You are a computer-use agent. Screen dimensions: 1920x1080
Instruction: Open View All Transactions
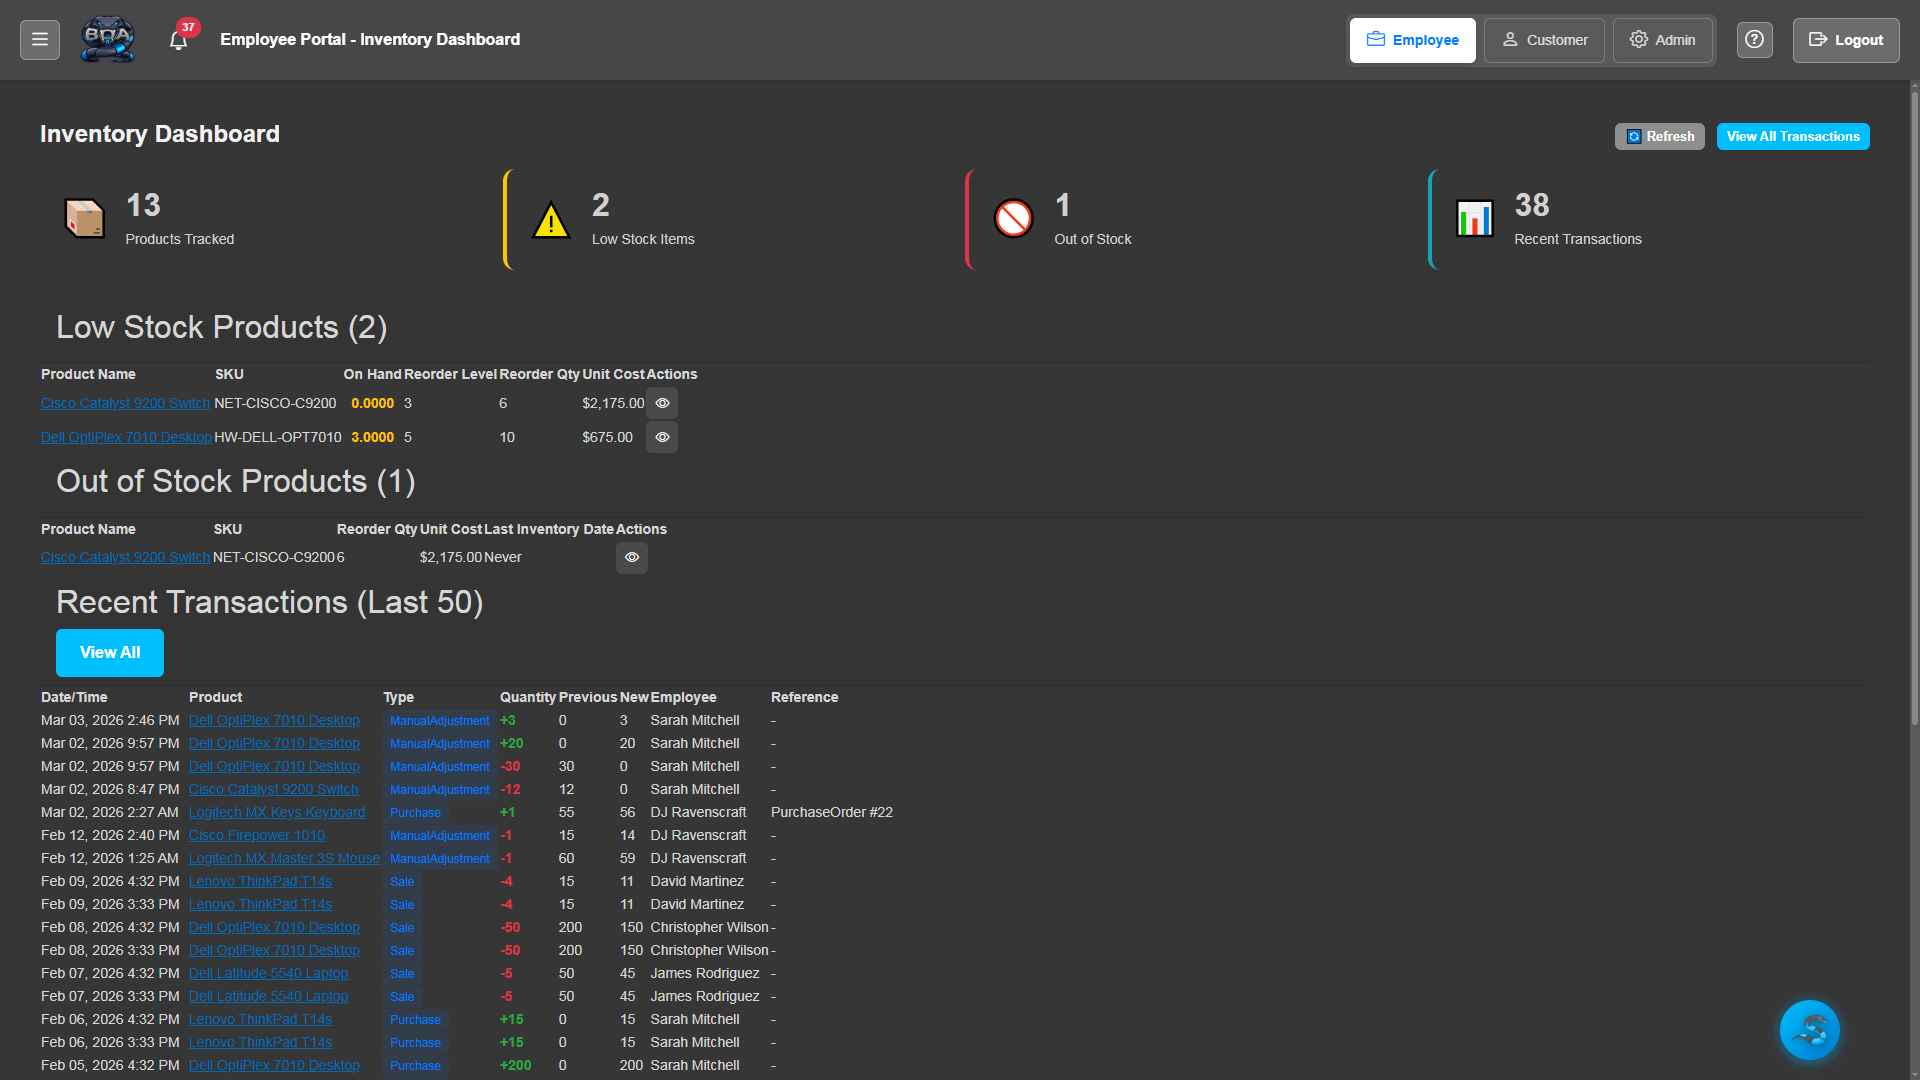coord(1793,136)
